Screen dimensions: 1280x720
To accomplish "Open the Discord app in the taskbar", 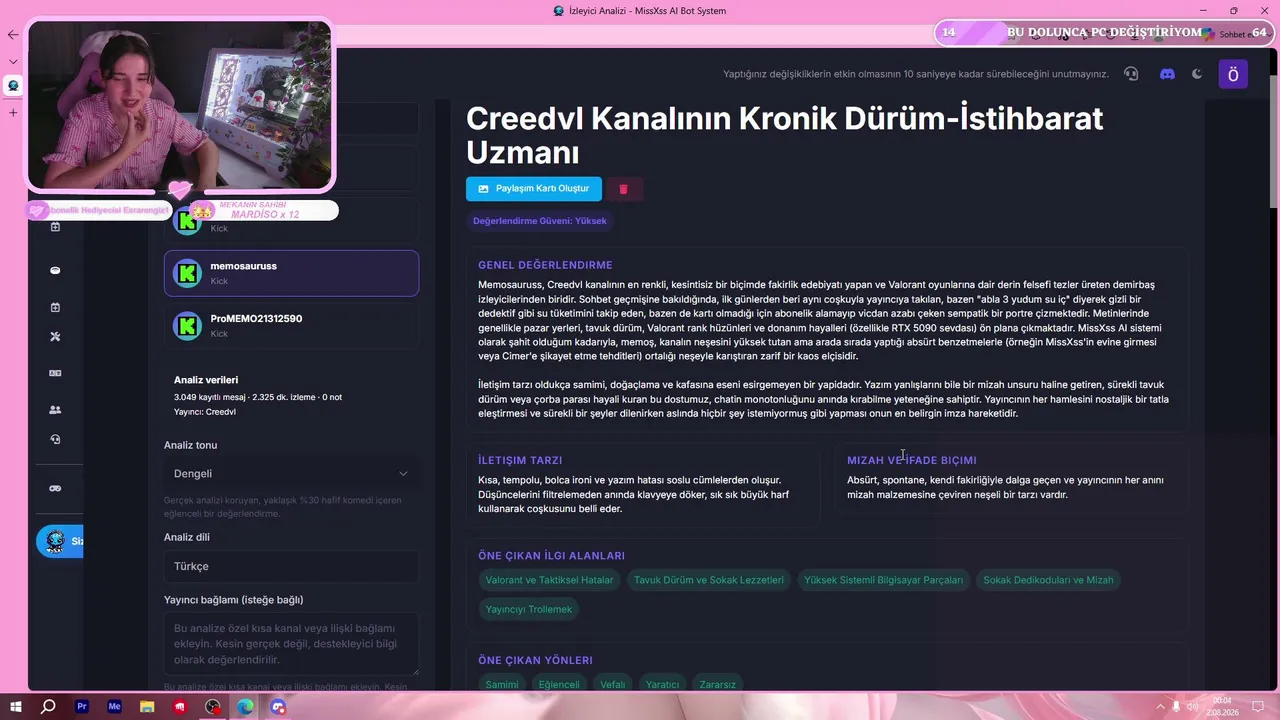I will [x=278, y=706].
